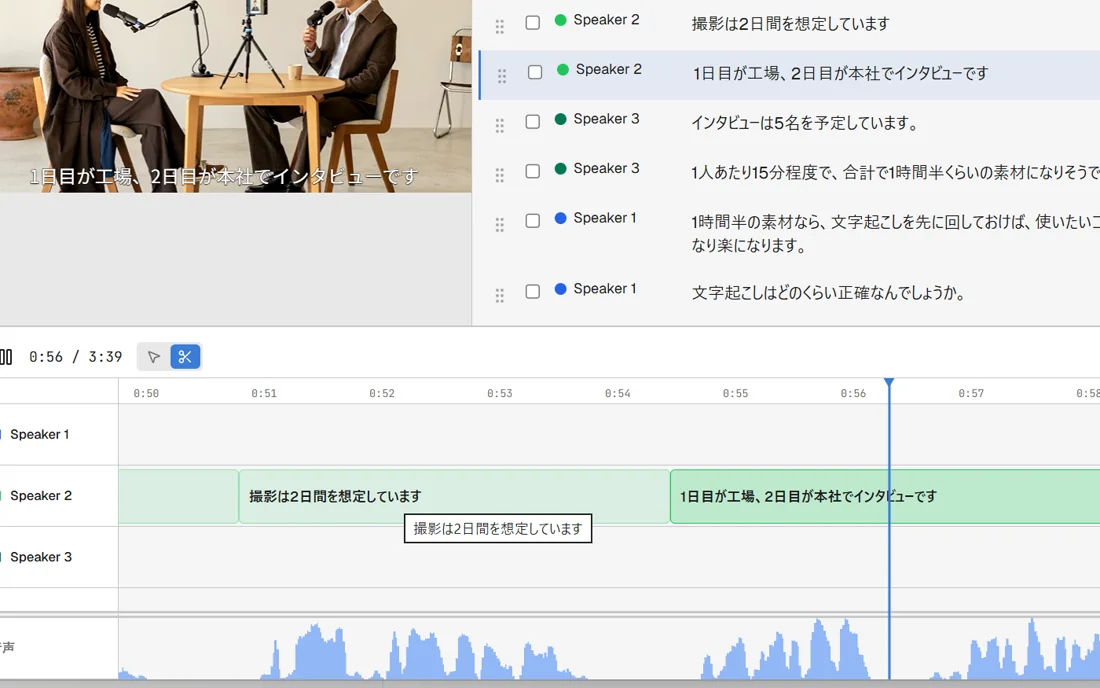Screen dimensions: 1100x688
Task: Jump to 0:53 on the timeline ruler
Action: pyautogui.click(x=499, y=393)
